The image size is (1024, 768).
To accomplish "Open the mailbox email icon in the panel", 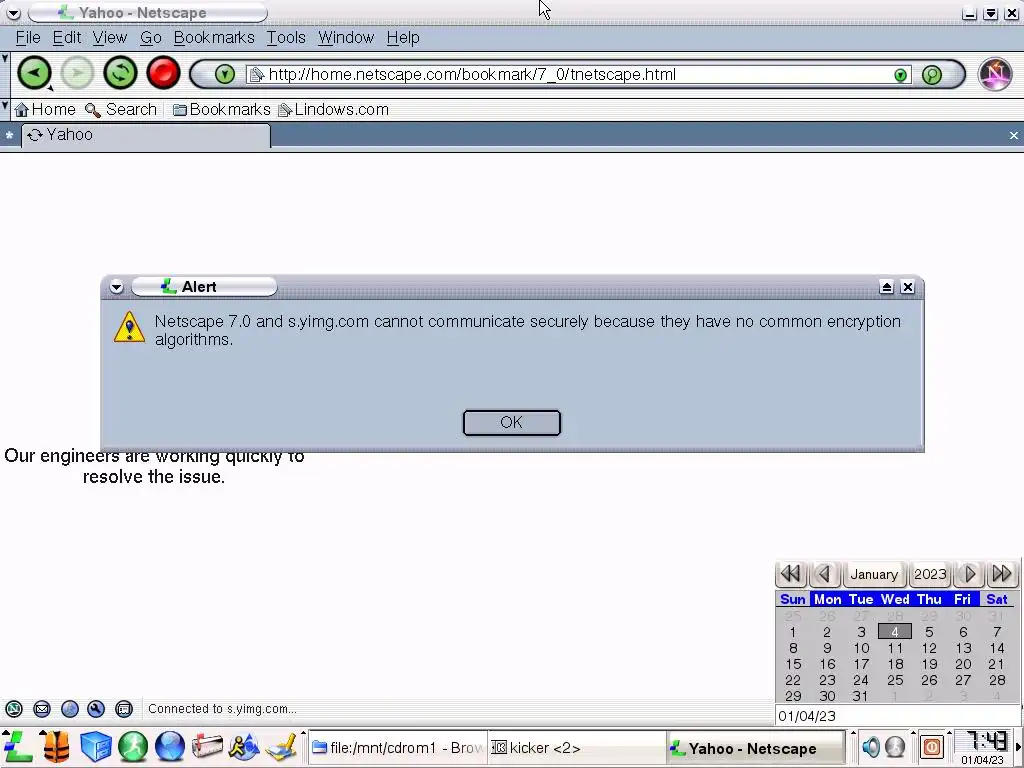I will tap(207, 746).
